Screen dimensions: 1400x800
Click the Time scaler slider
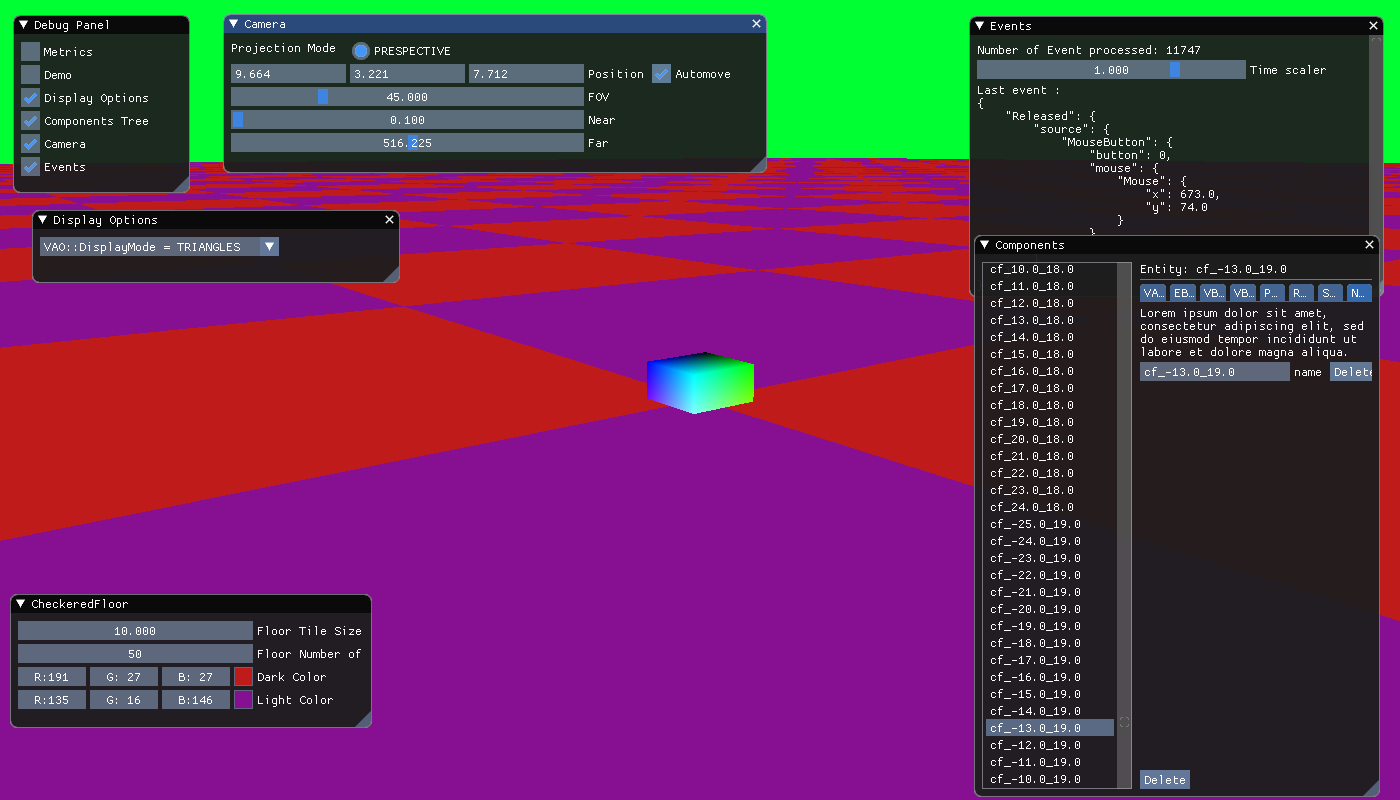click(1111, 70)
